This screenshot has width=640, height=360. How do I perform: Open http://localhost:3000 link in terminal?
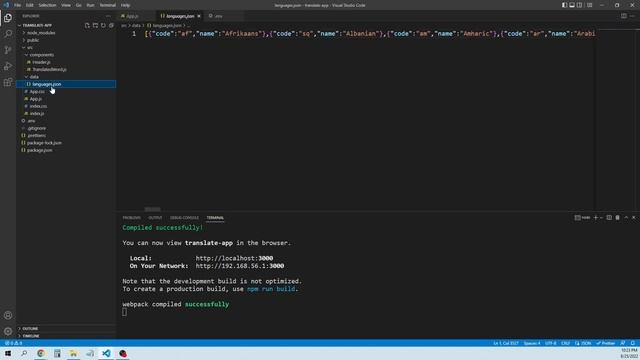234,258
